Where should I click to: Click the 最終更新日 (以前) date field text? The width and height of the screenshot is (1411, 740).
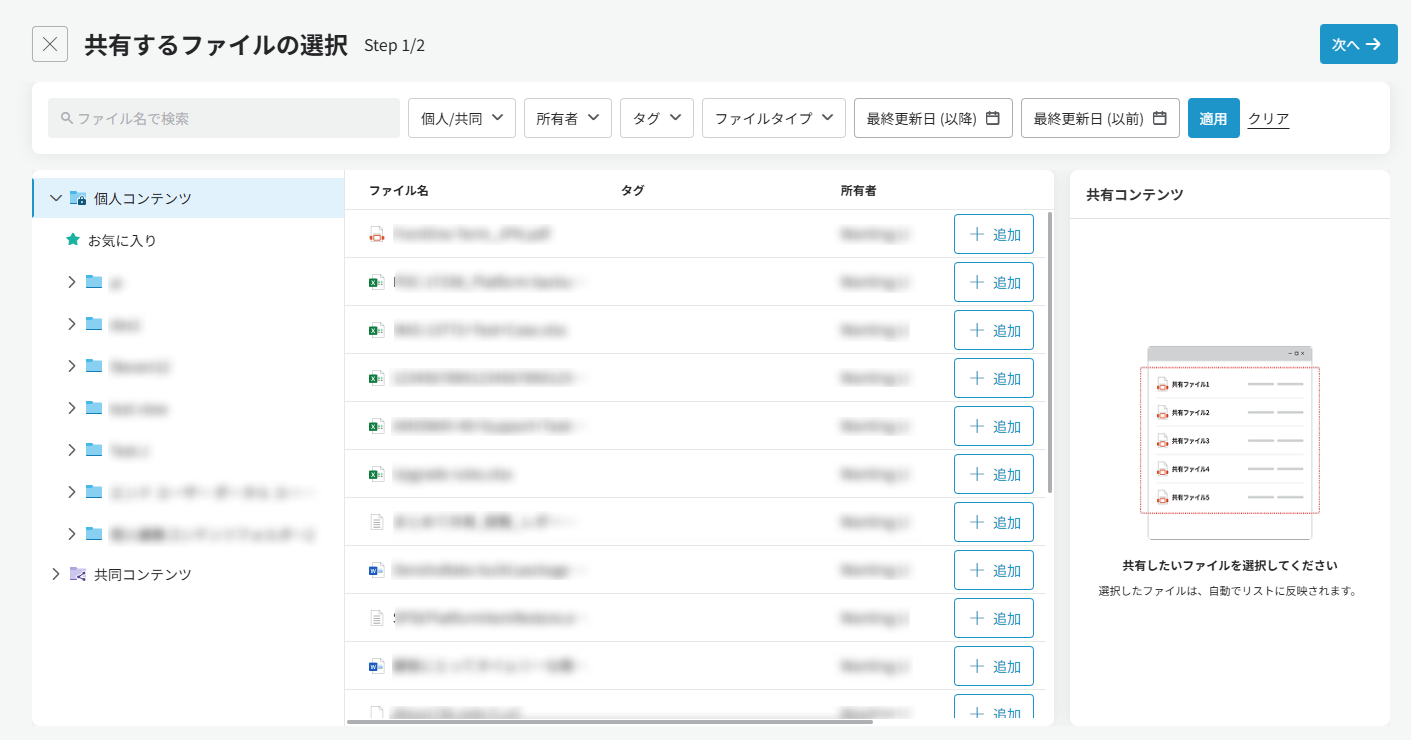tap(1088, 118)
